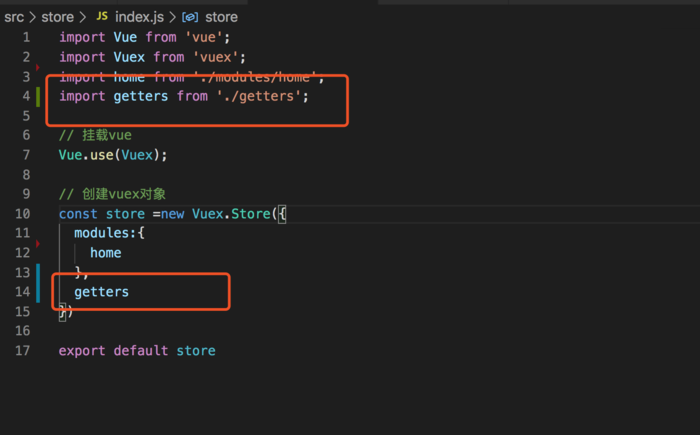
Task: Click the variable symbol icon in breadcrumb
Action: pyautogui.click(x=190, y=17)
